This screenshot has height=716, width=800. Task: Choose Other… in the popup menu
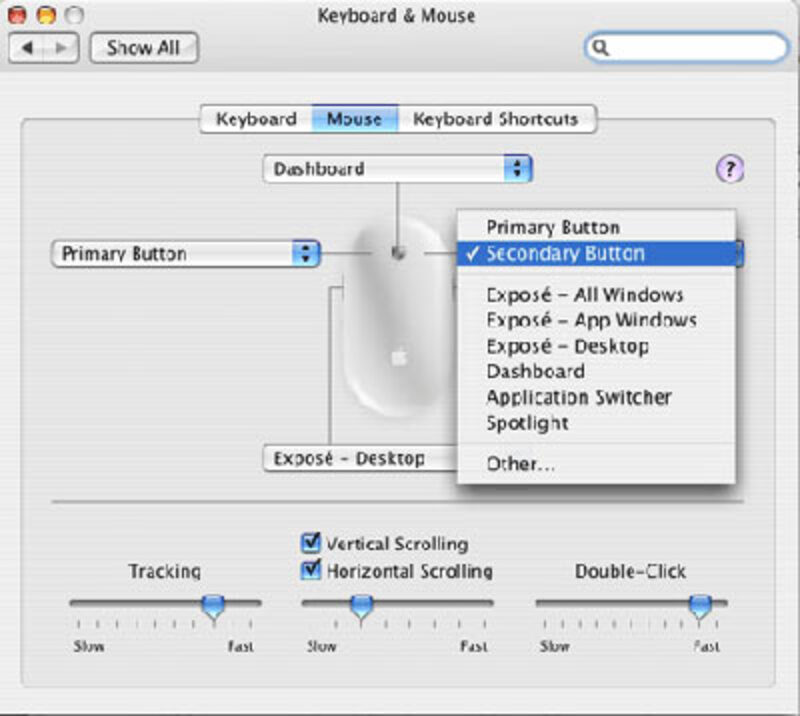click(x=596, y=464)
